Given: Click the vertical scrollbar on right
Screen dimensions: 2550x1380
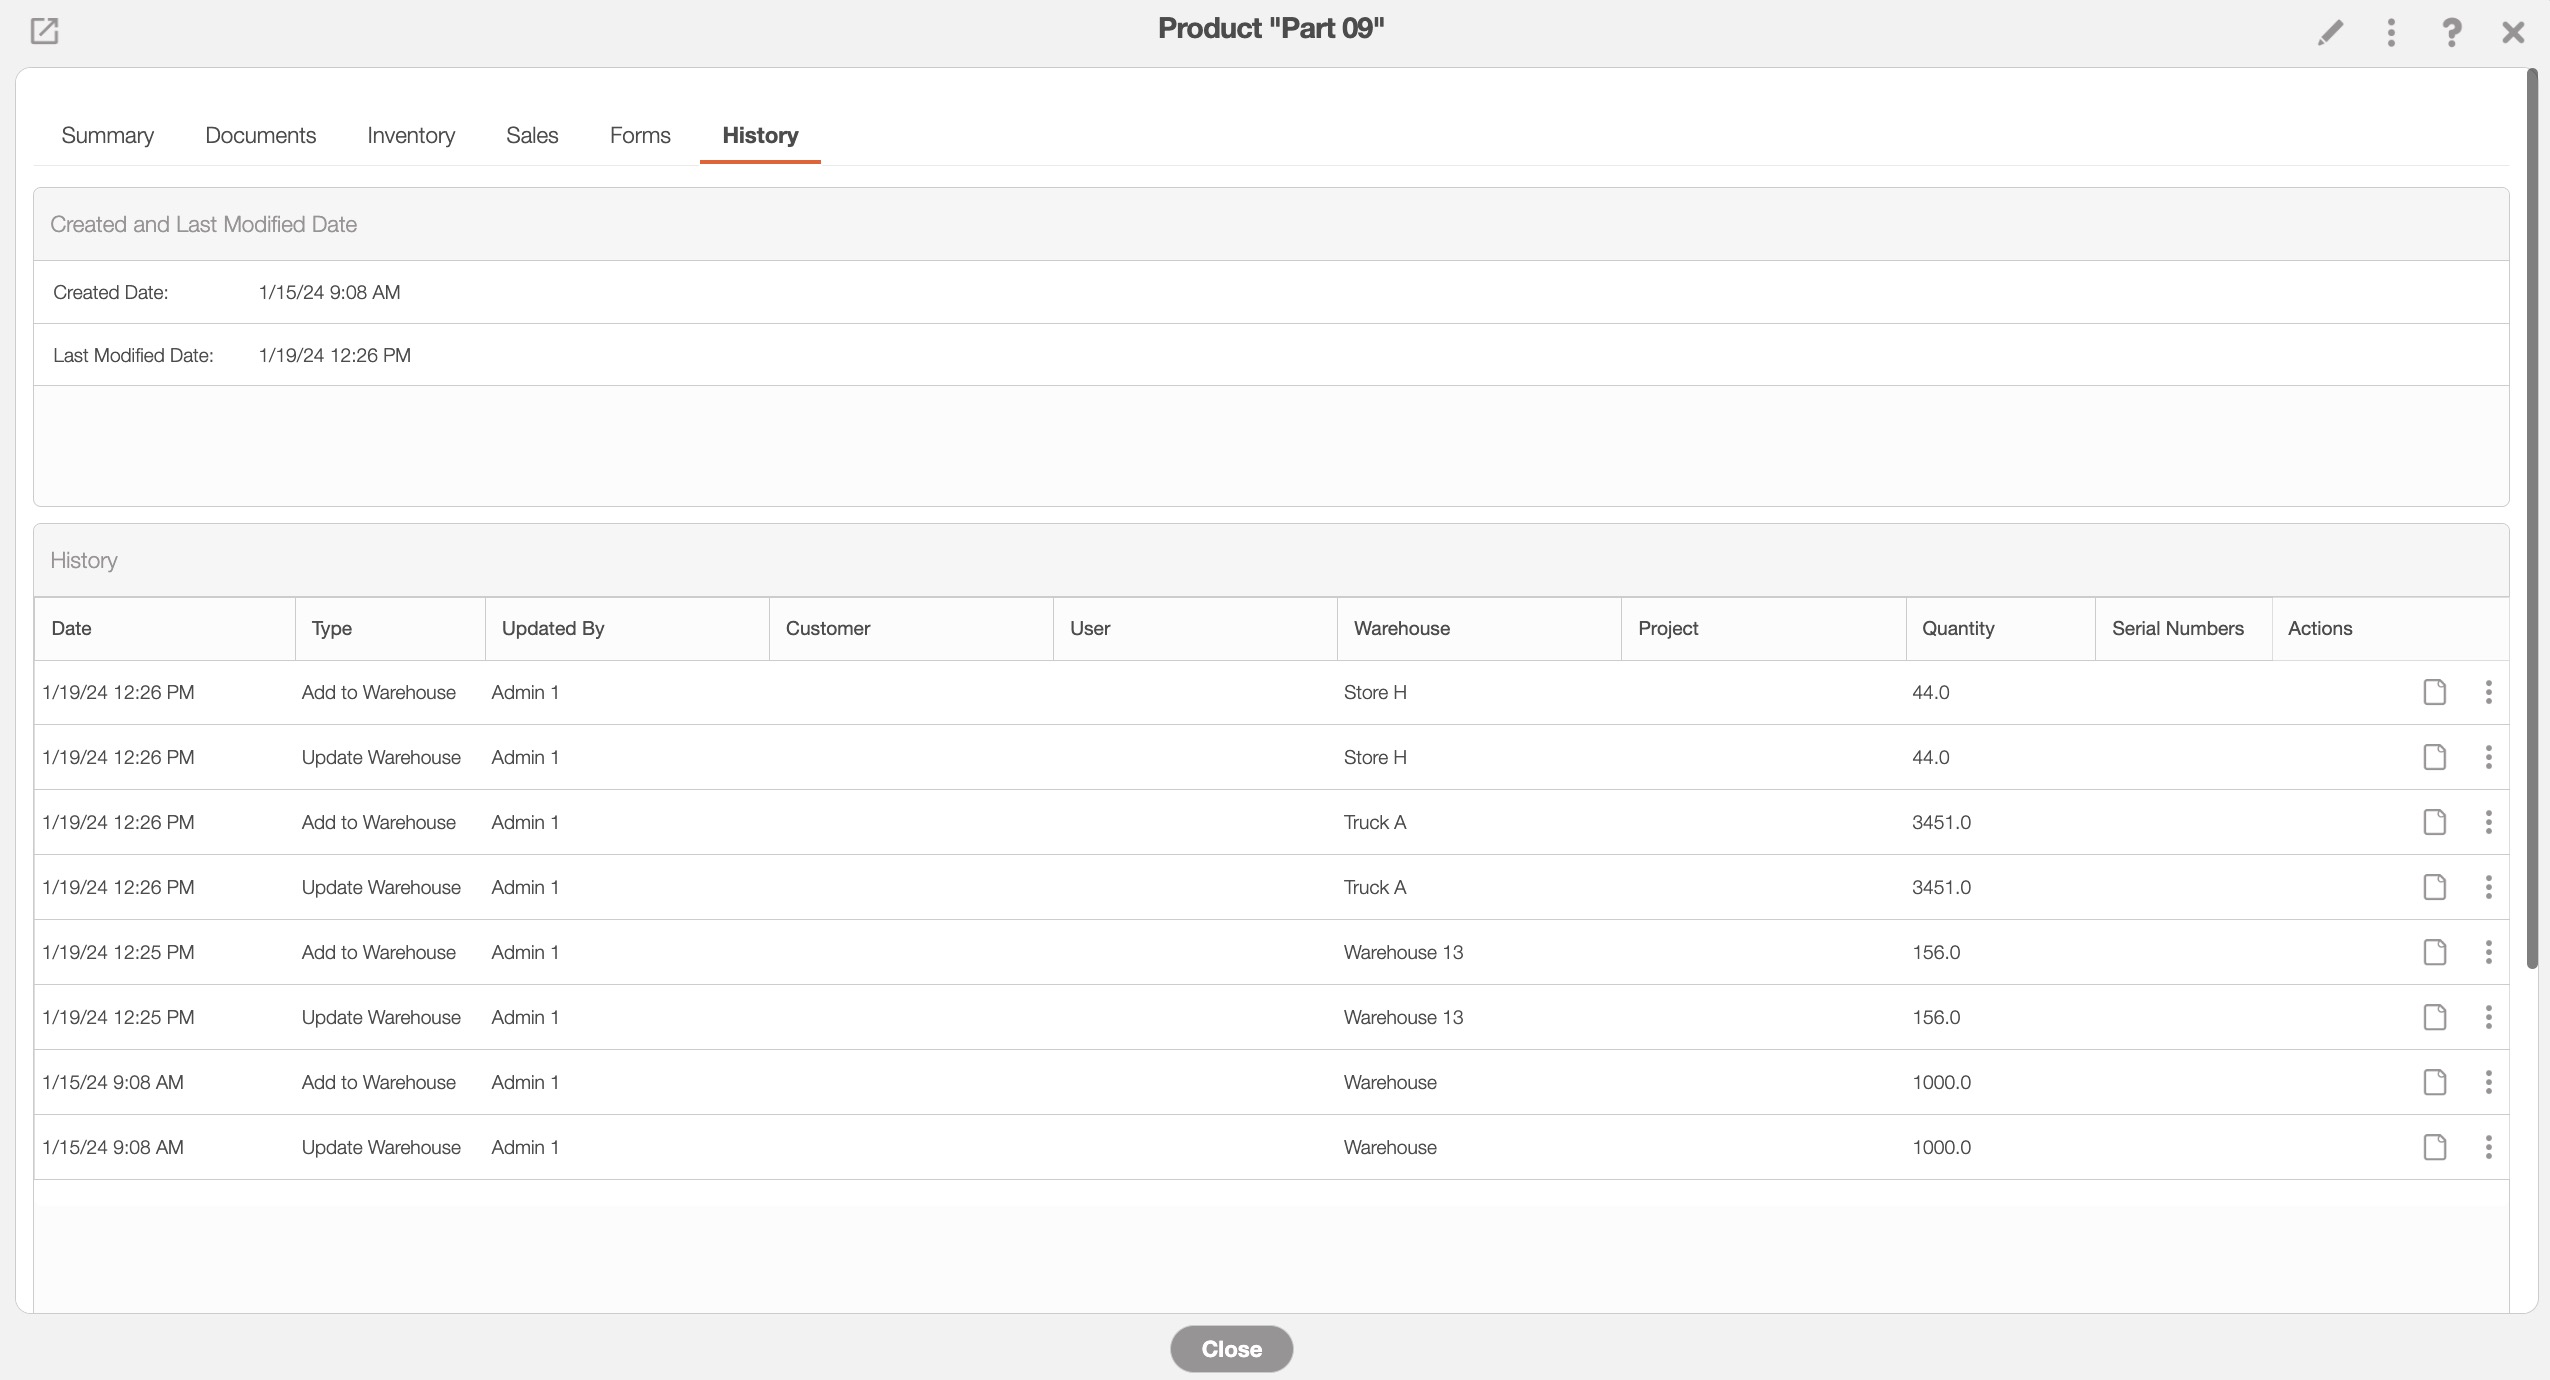Looking at the screenshot, I should click(x=2532, y=518).
